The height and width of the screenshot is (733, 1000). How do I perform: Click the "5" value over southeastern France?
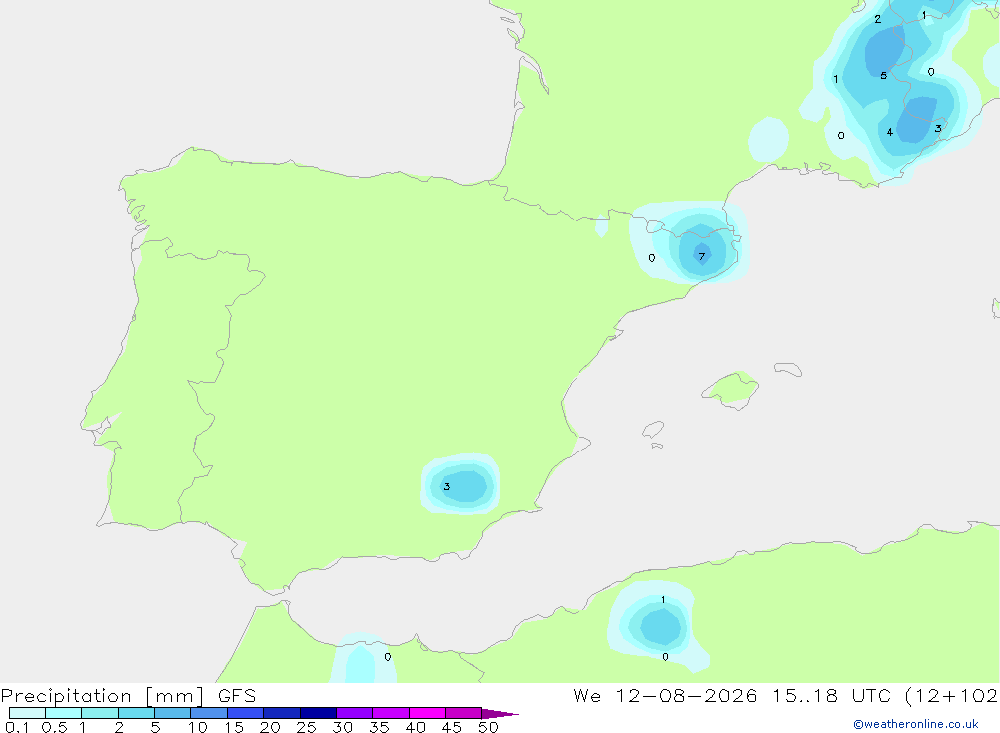click(x=883, y=75)
